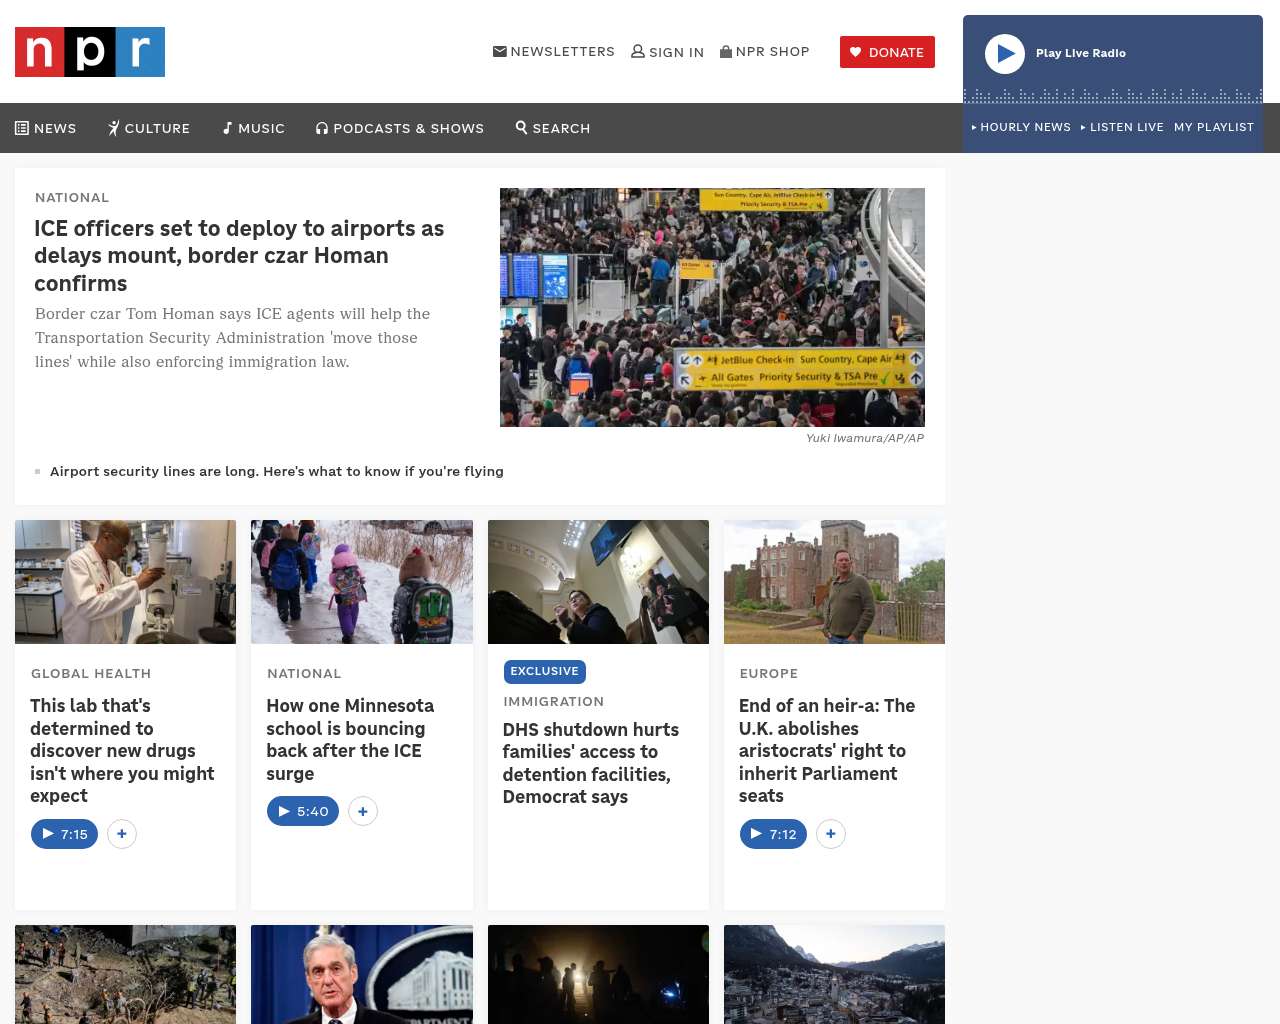Open the lab scientist thumbnail
This screenshot has height=1024, width=1280.
(x=125, y=582)
